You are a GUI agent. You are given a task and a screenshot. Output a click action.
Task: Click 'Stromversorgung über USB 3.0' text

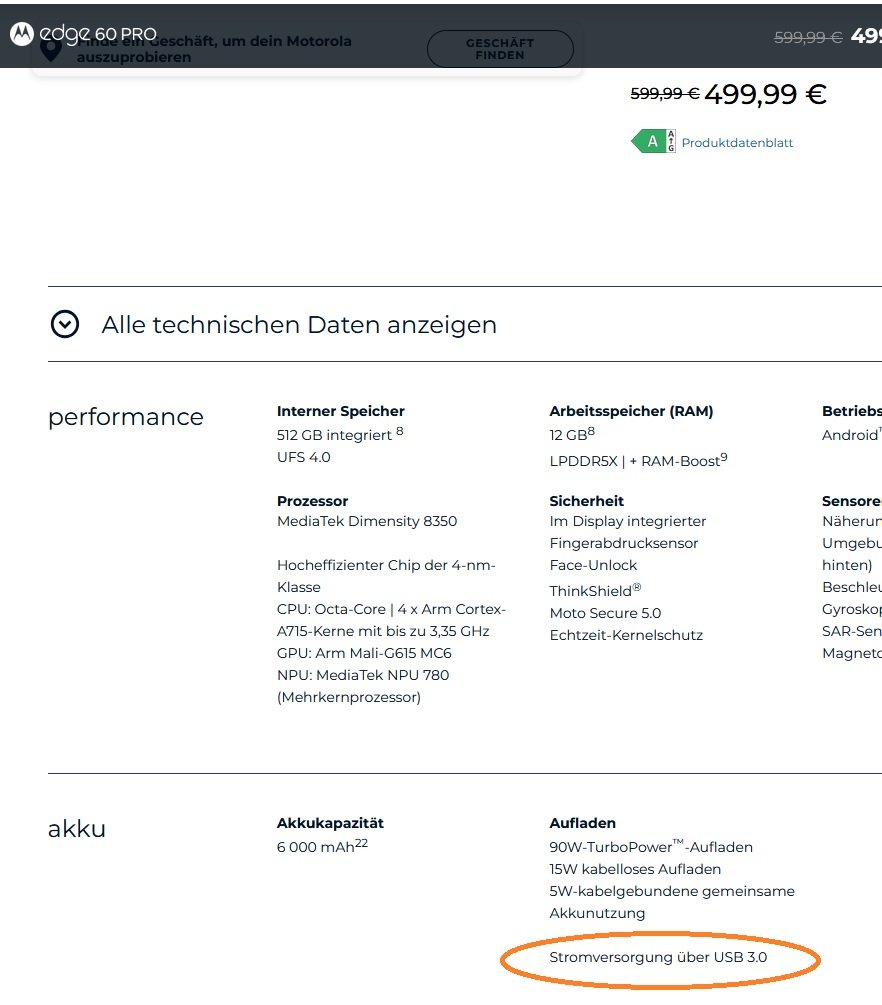[658, 957]
